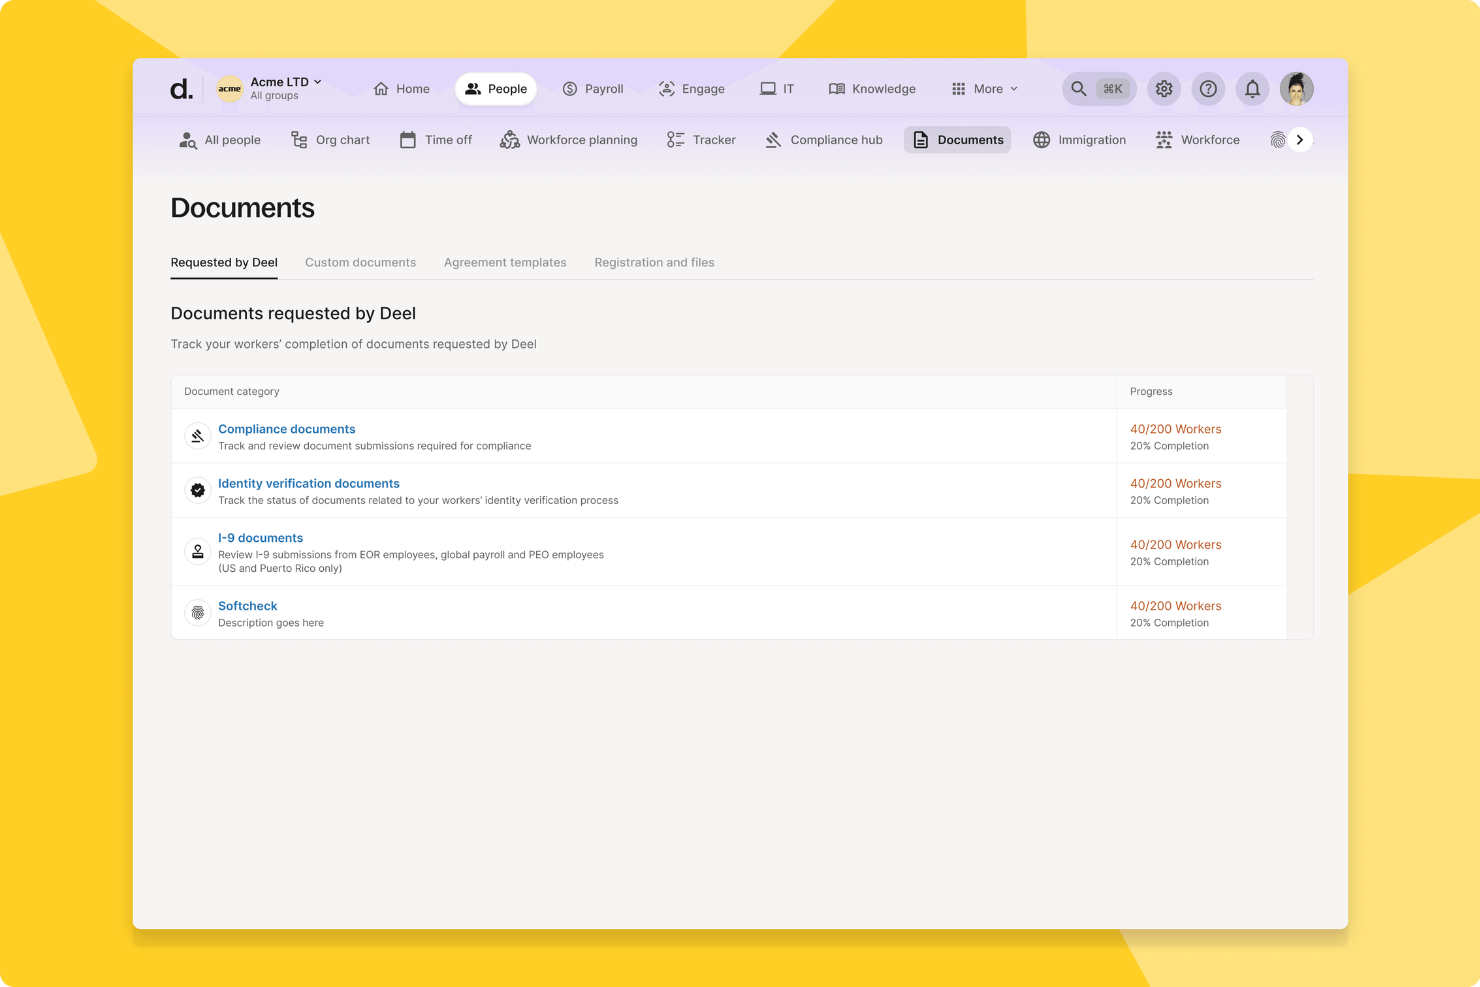1480x987 pixels.
Task: Open the More dropdown in top navigation
Action: coord(984,88)
